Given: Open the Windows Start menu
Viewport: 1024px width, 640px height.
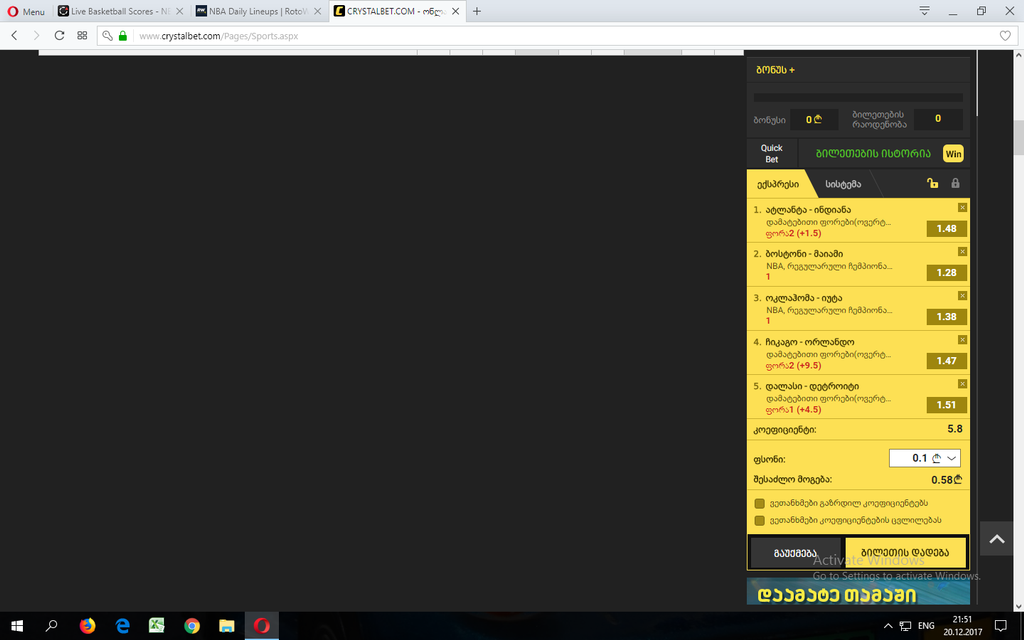Looking at the screenshot, I should 17,626.
